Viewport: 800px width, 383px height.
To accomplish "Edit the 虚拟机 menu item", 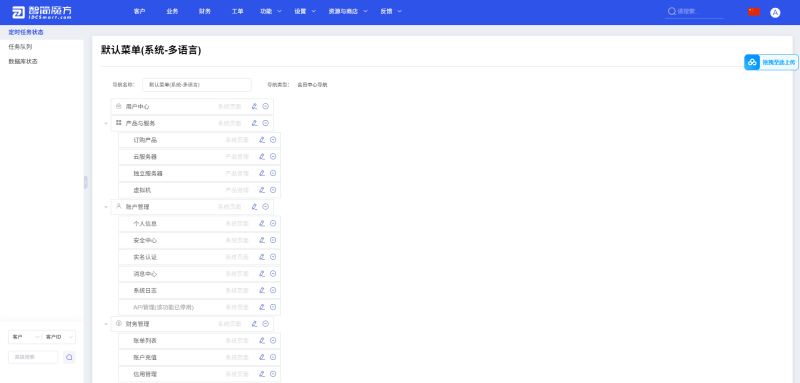I will 262,190.
